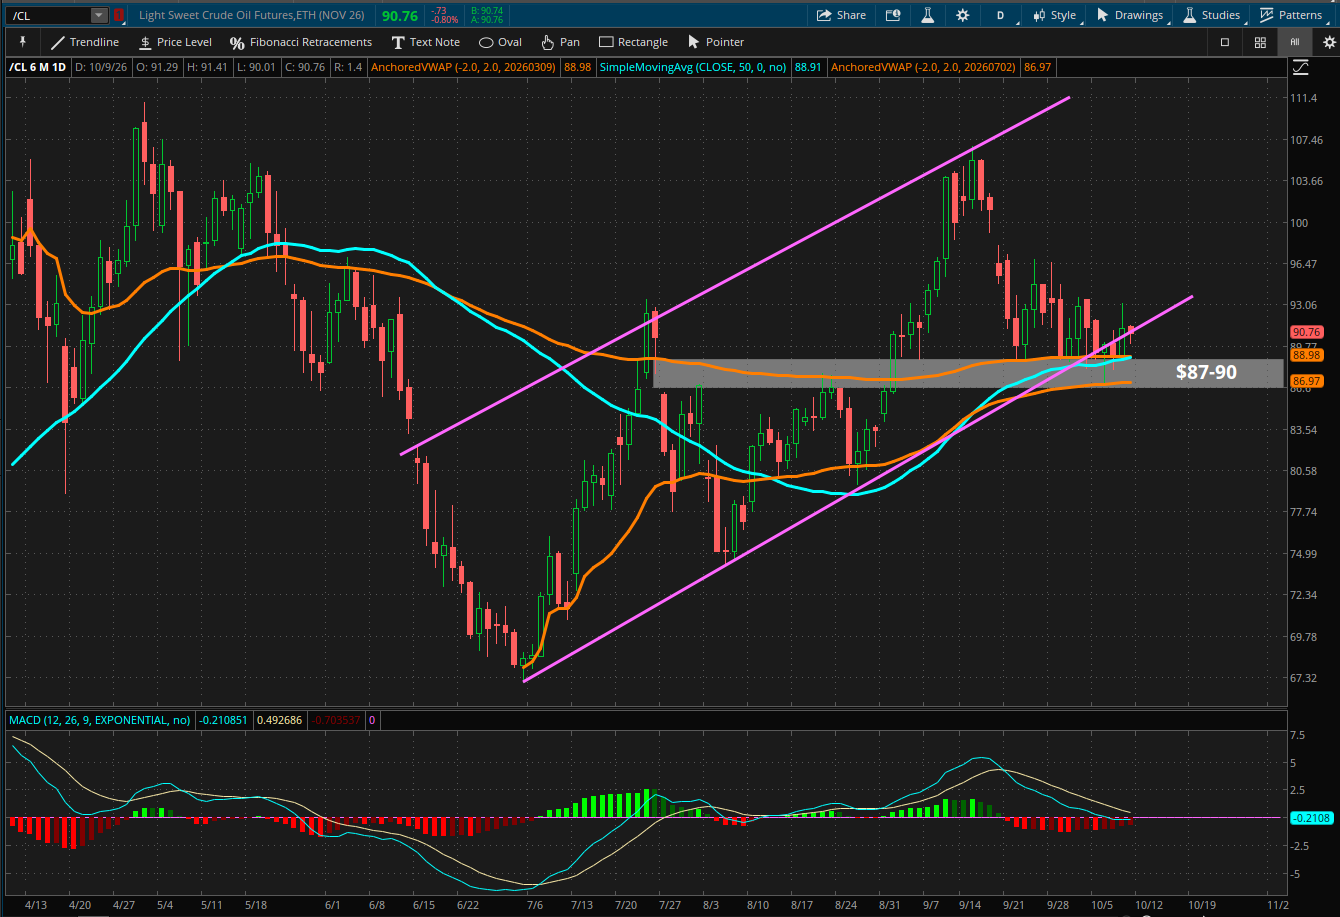Click the 88.98 orange price axis label
Viewport: 1340px width, 917px height.
tap(1307, 355)
